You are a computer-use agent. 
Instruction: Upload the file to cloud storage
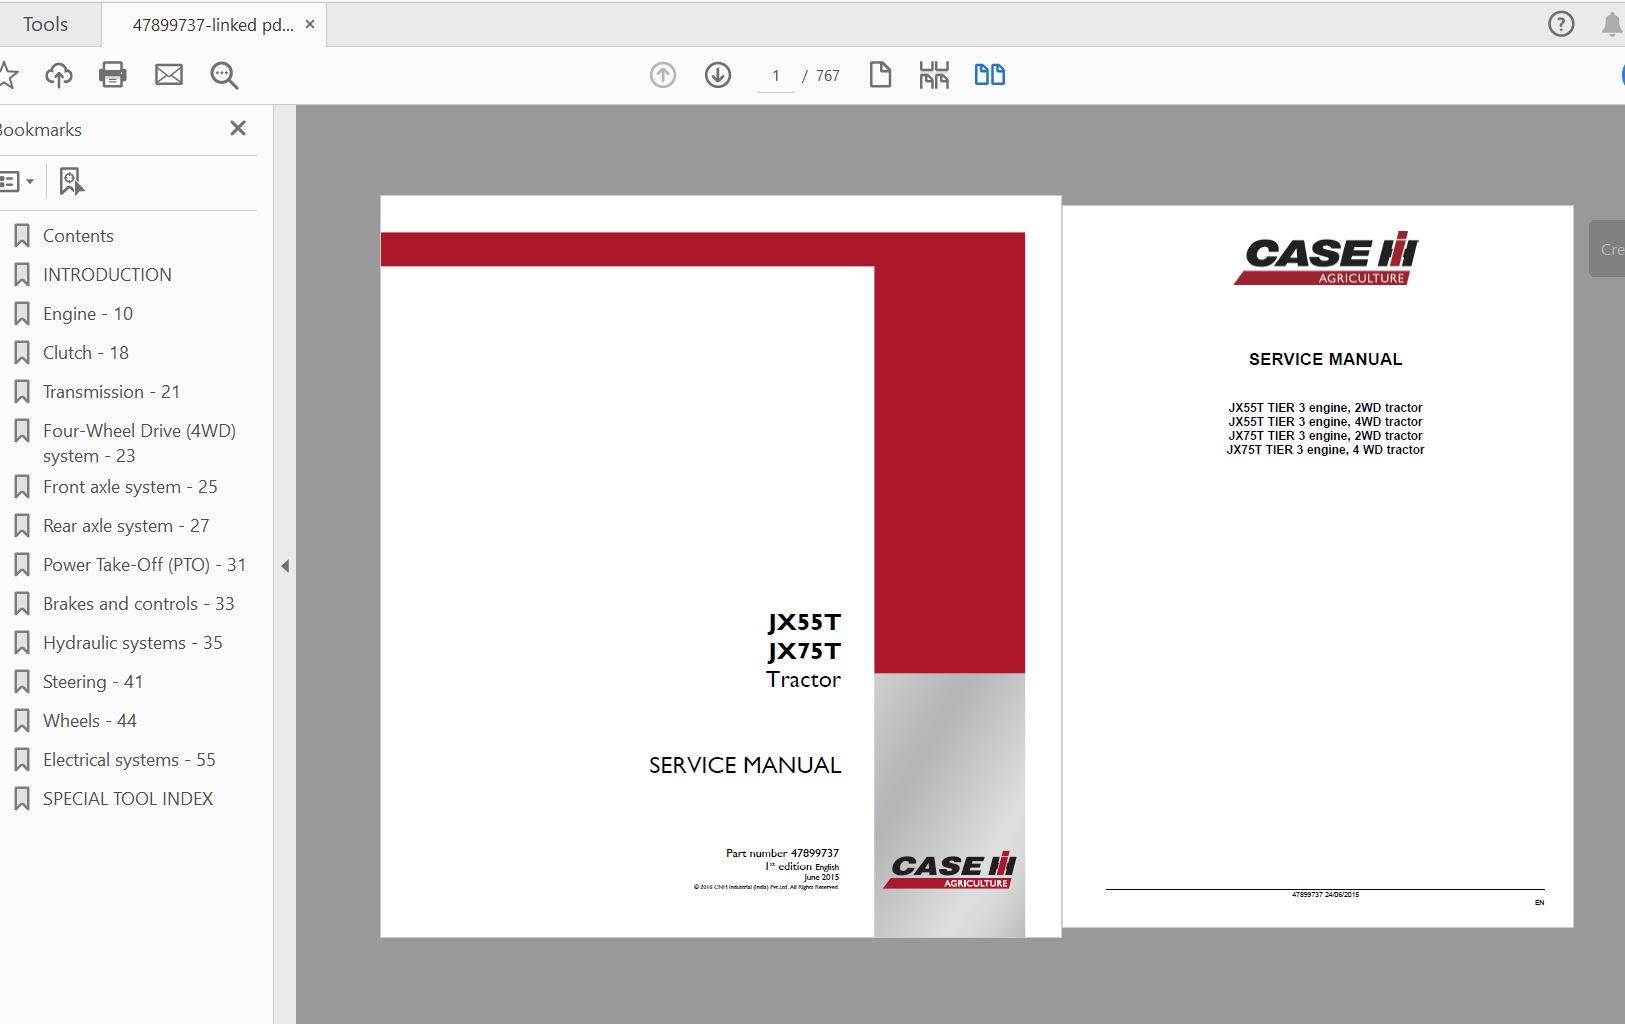tap(59, 74)
